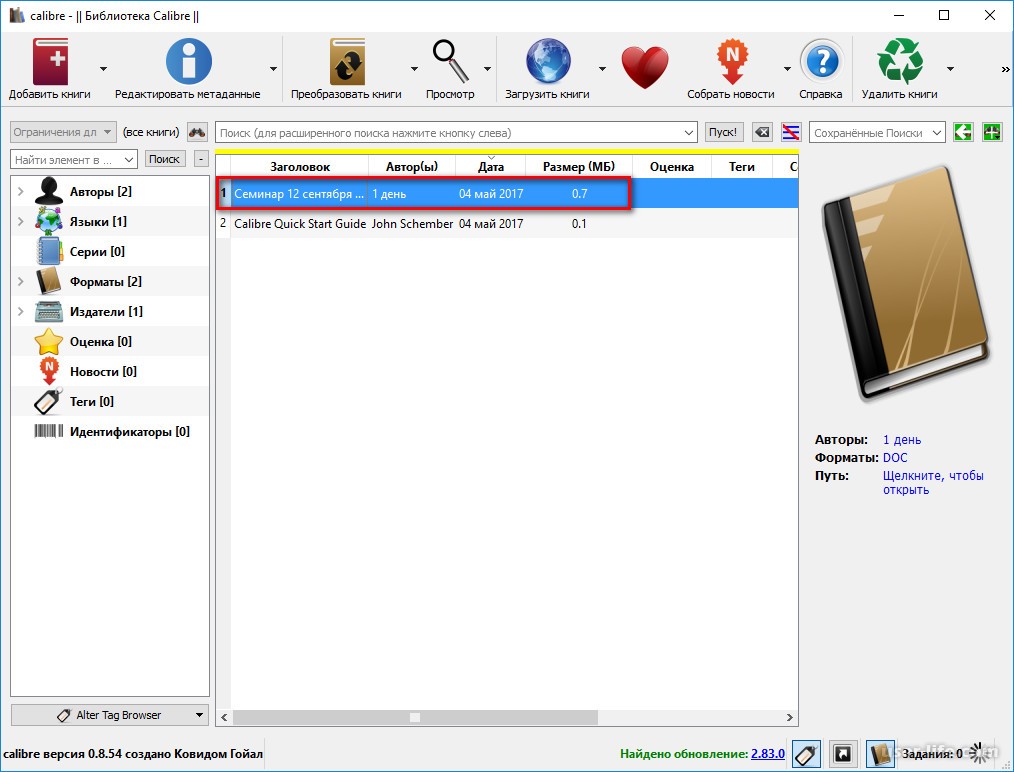This screenshot has width=1014, height=772.
Task: Click the green plus save-search icon
Action: (992, 133)
